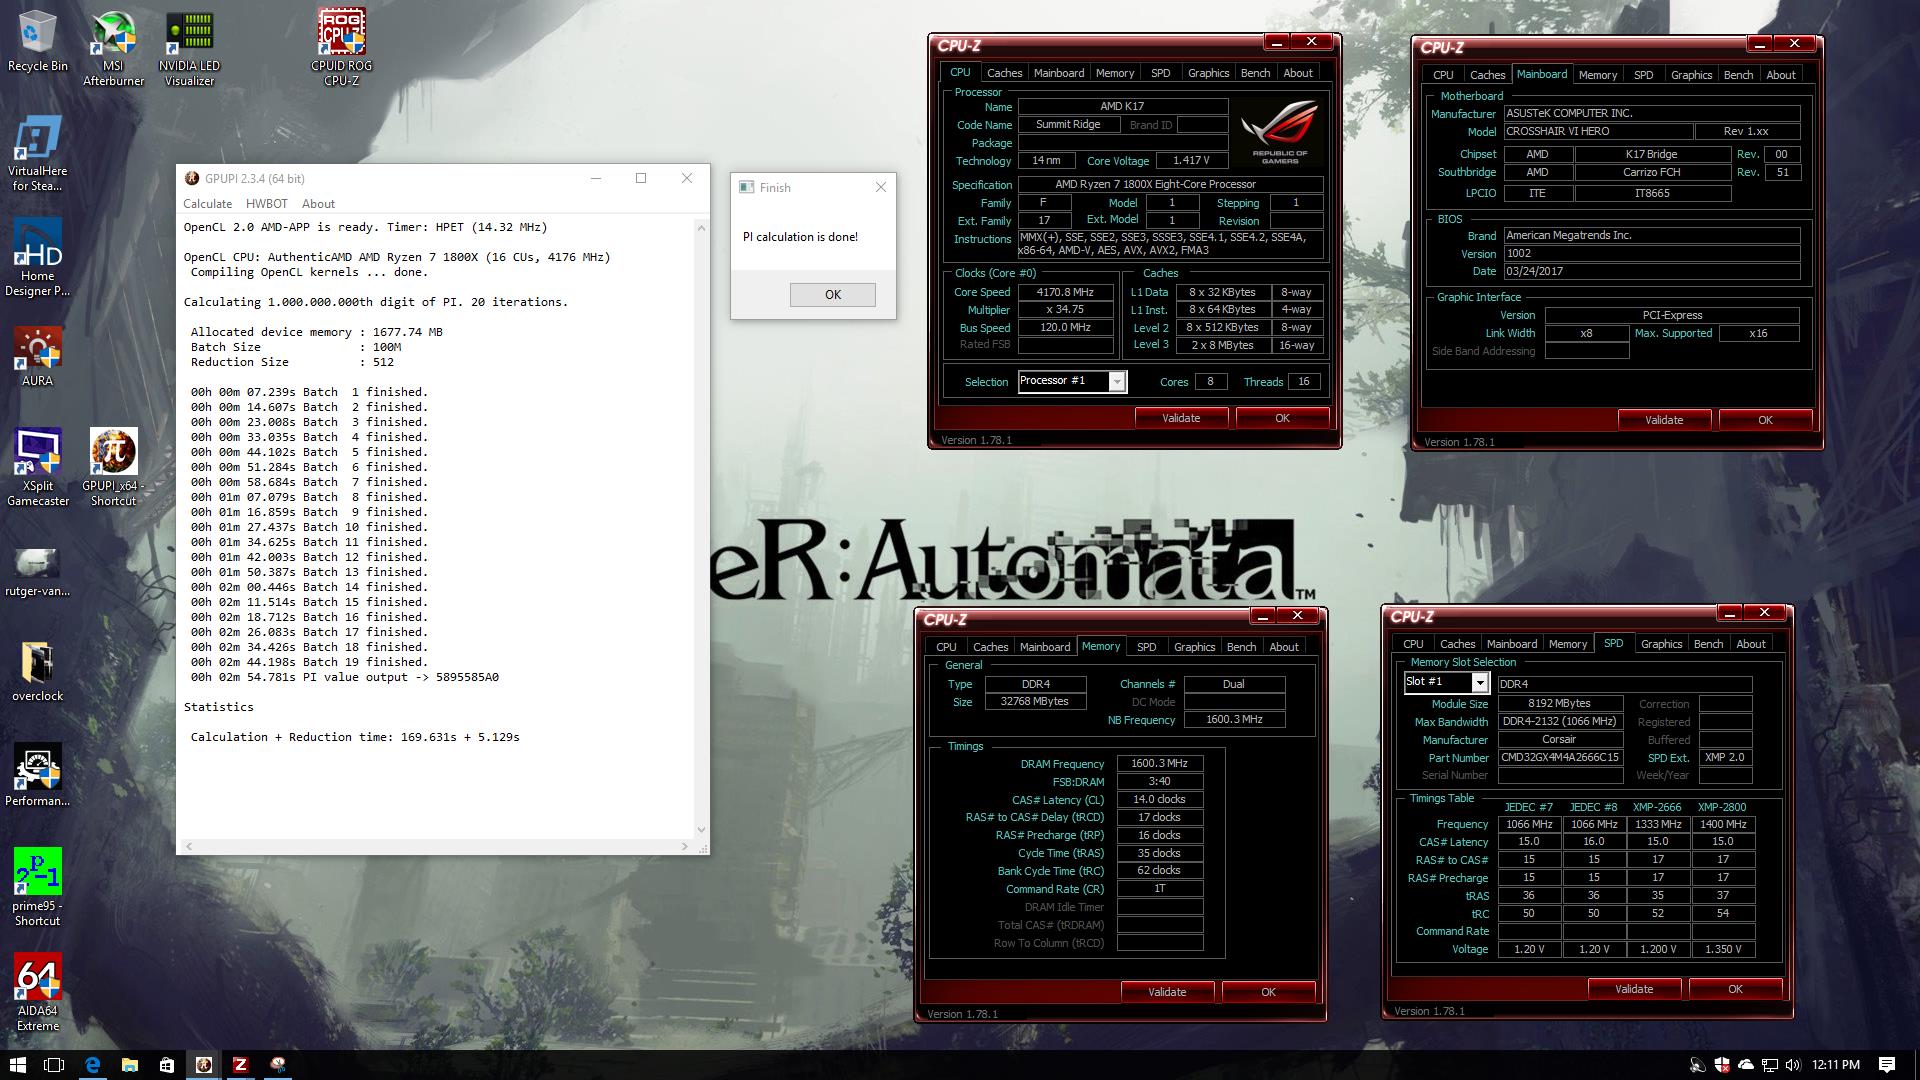1920x1080 pixels.
Task: Click the CROSSHAIR VI HERO model field
Action: coord(1597,132)
